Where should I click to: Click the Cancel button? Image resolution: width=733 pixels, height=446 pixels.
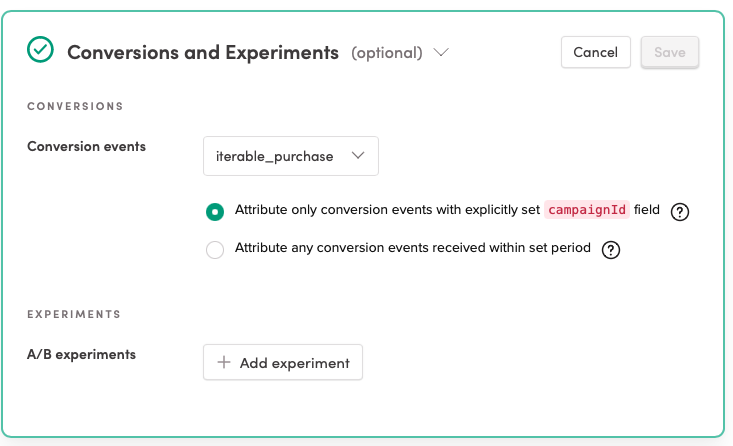click(596, 52)
